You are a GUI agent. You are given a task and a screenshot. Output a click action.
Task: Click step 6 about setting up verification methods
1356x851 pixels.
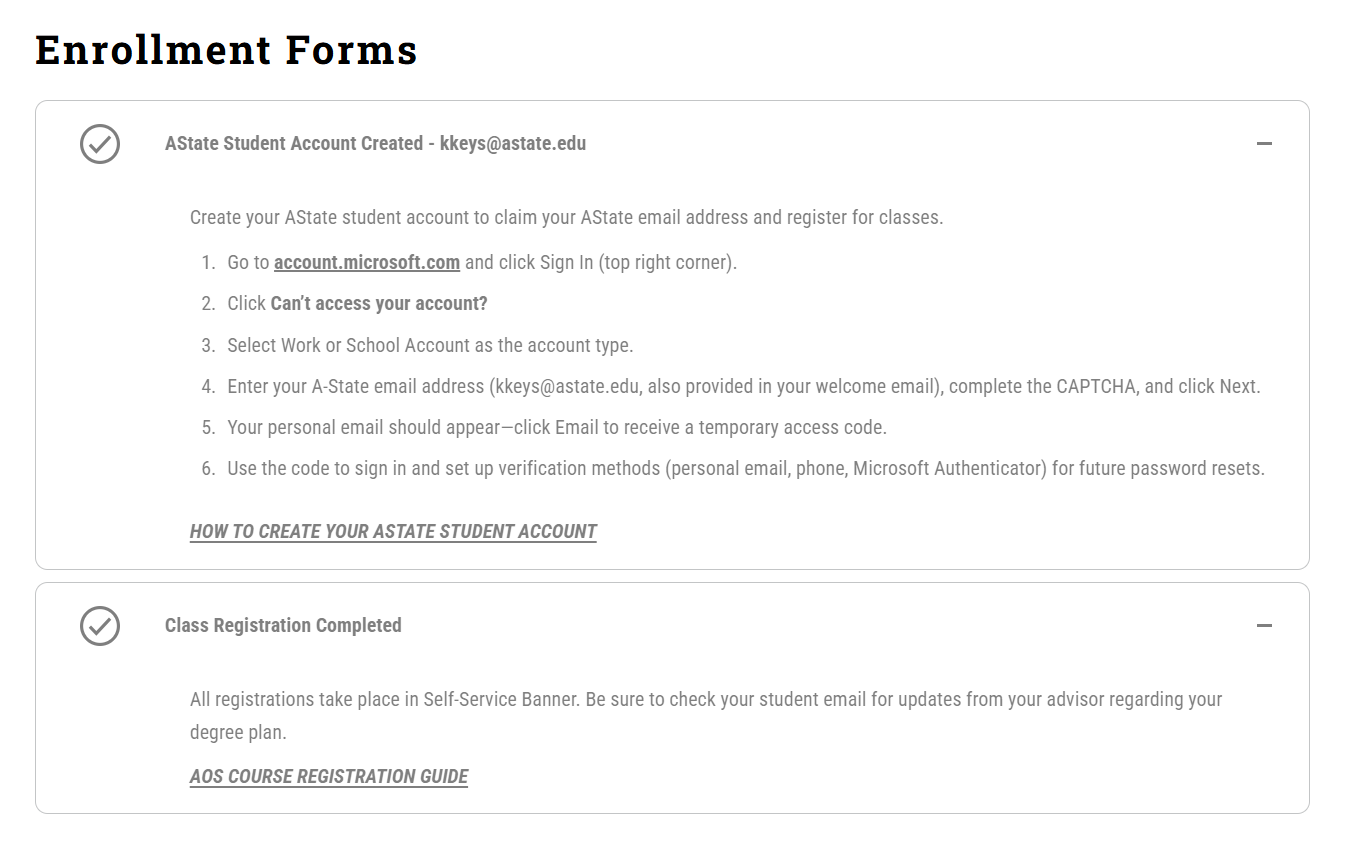746,469
